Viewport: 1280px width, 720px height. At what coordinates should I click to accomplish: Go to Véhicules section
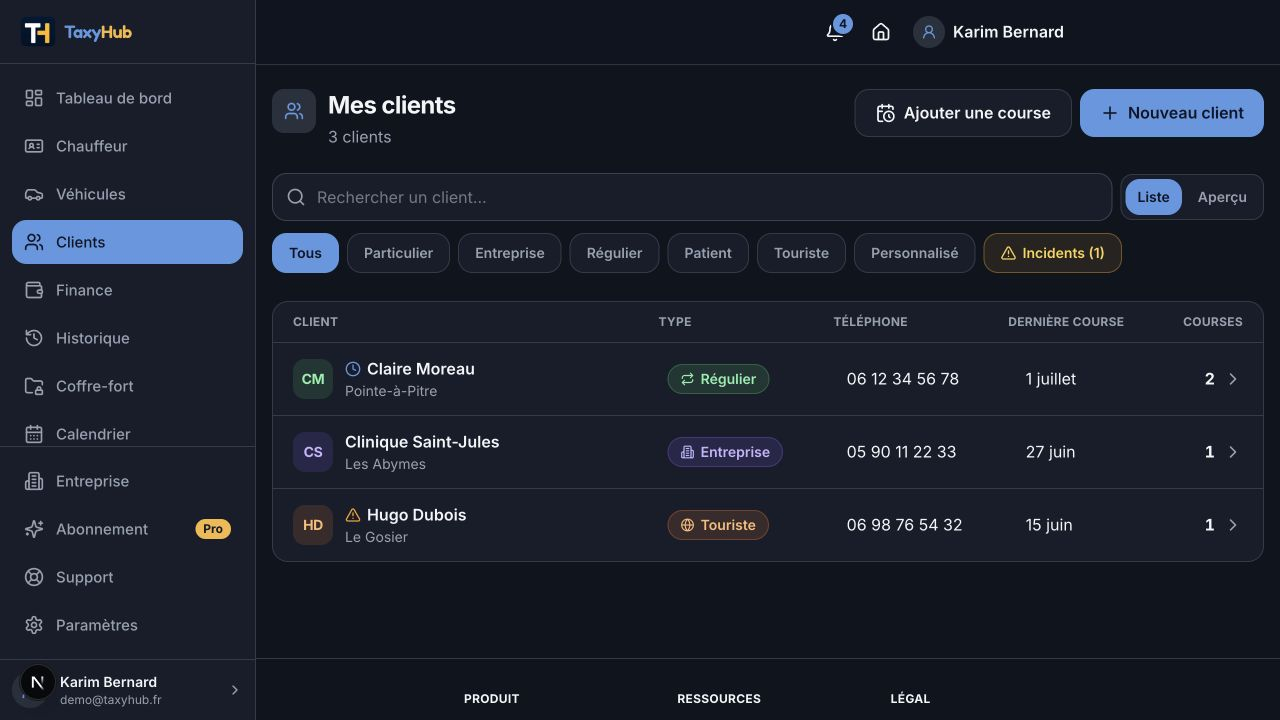click(x=127, y=194)
